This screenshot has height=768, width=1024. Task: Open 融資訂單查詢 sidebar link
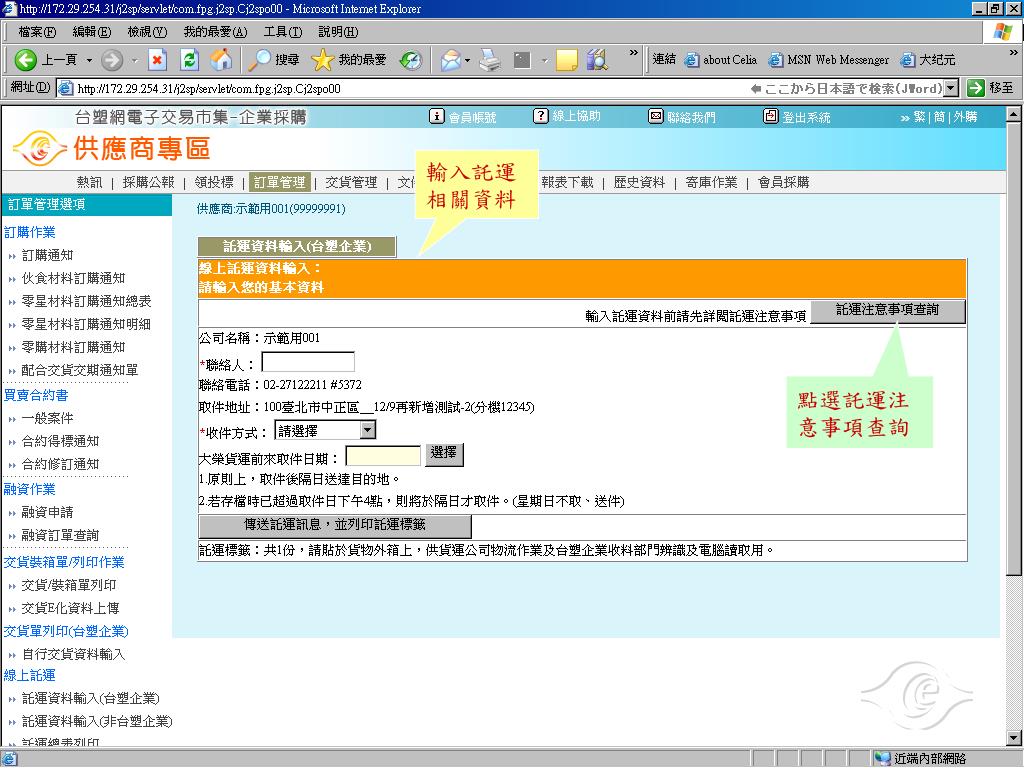click(x=60, y=536)
